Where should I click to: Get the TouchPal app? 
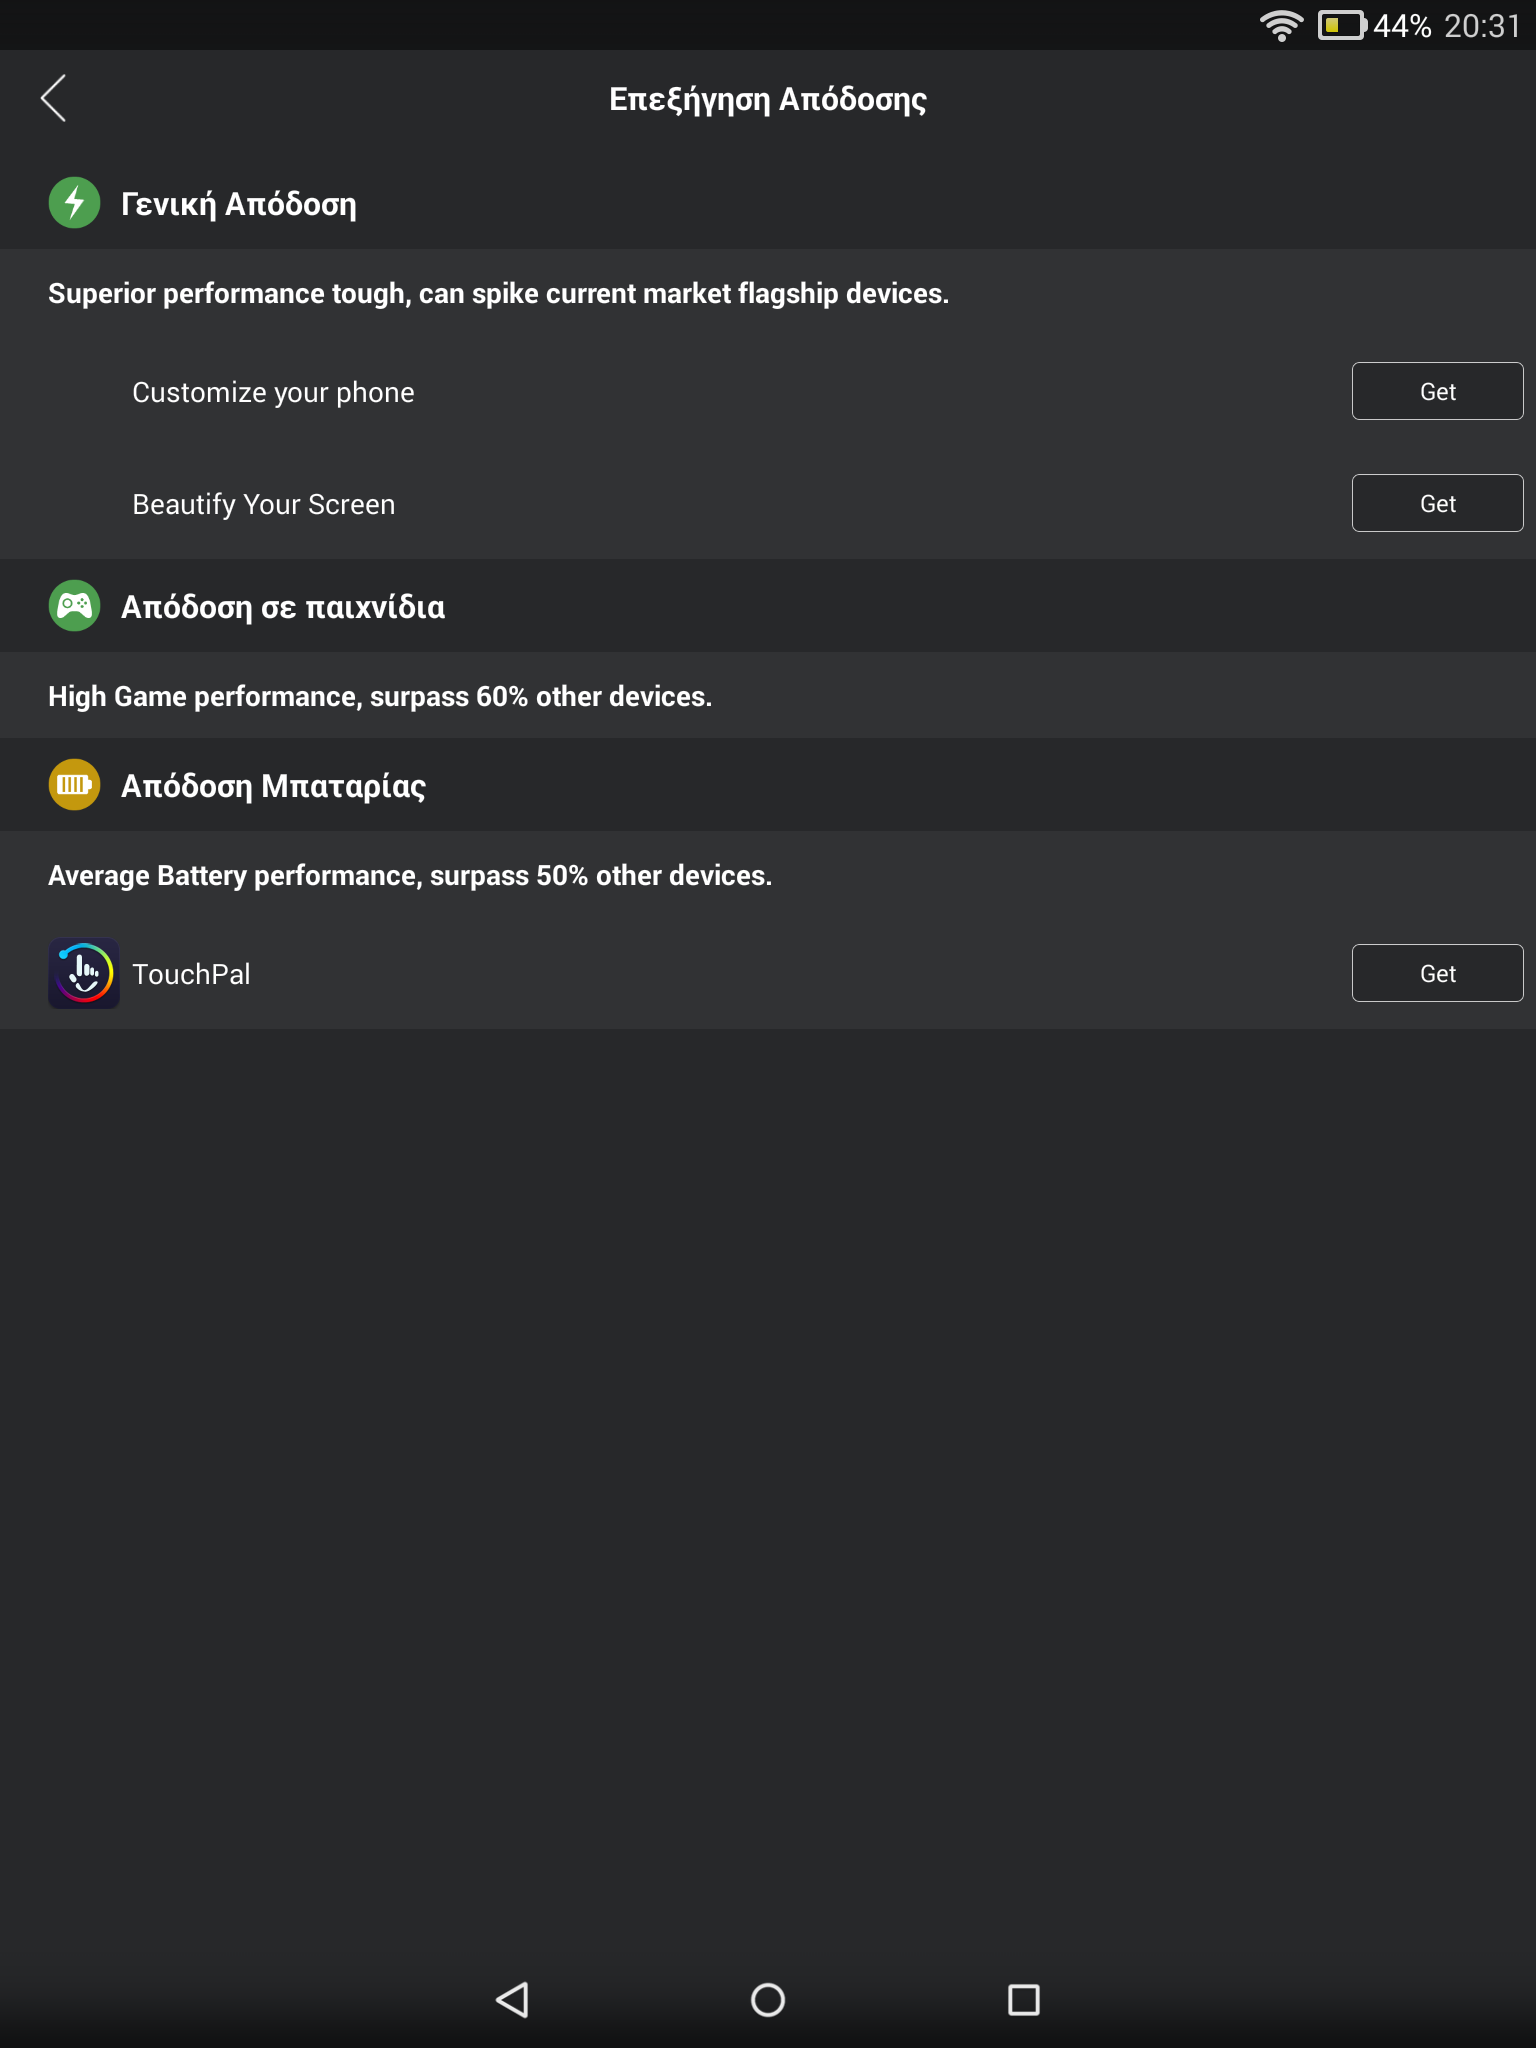(1437, 973)
